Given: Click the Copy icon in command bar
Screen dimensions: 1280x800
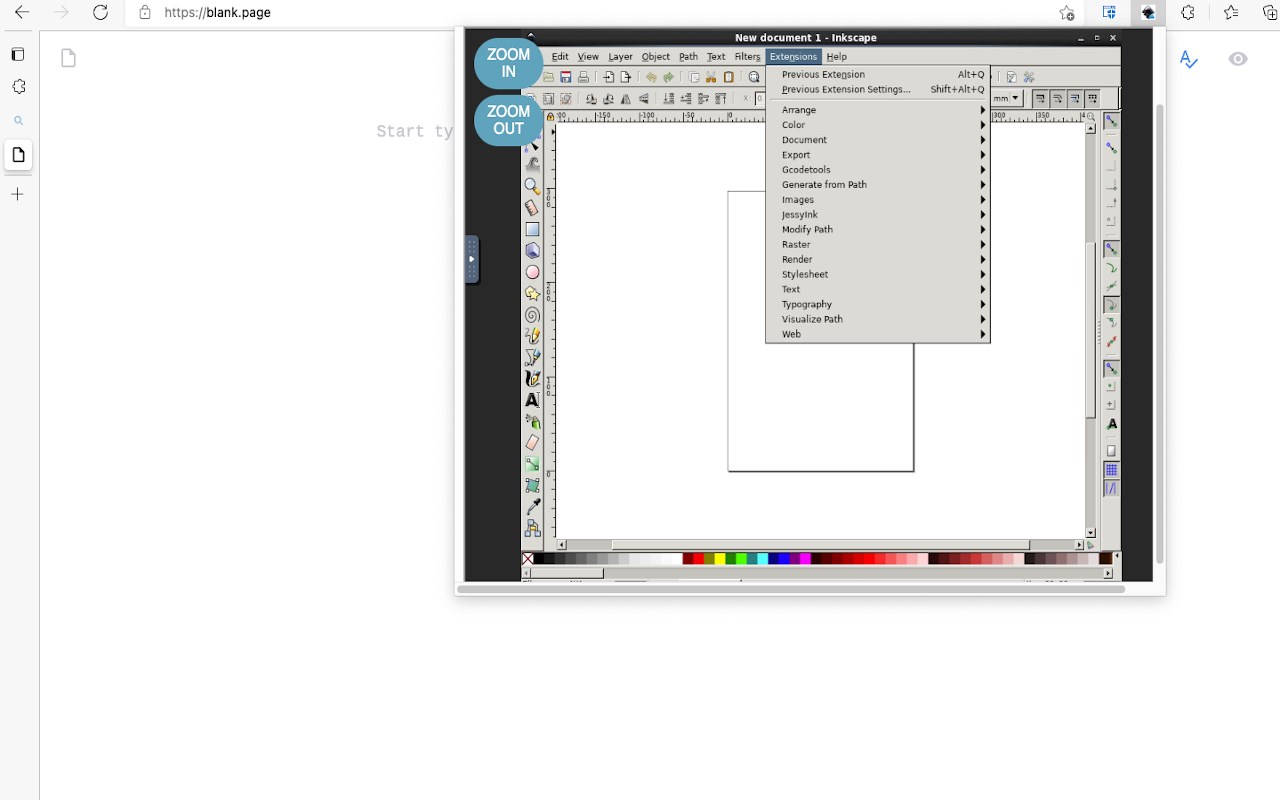Looking at the screenshot, I should 694,77.
